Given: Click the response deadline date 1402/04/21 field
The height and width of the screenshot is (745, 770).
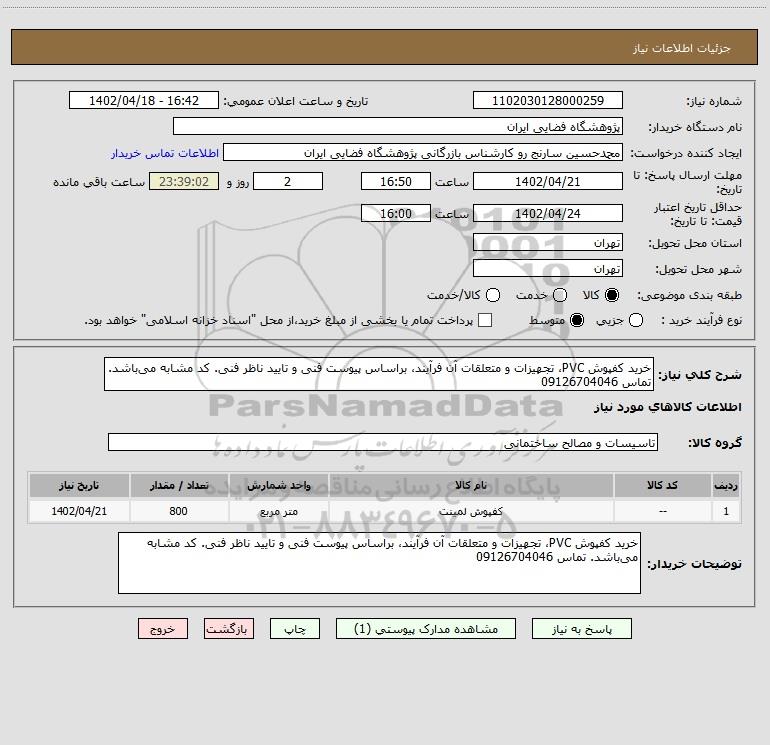Looking at the screenshot, I should (x=548, y=181).
